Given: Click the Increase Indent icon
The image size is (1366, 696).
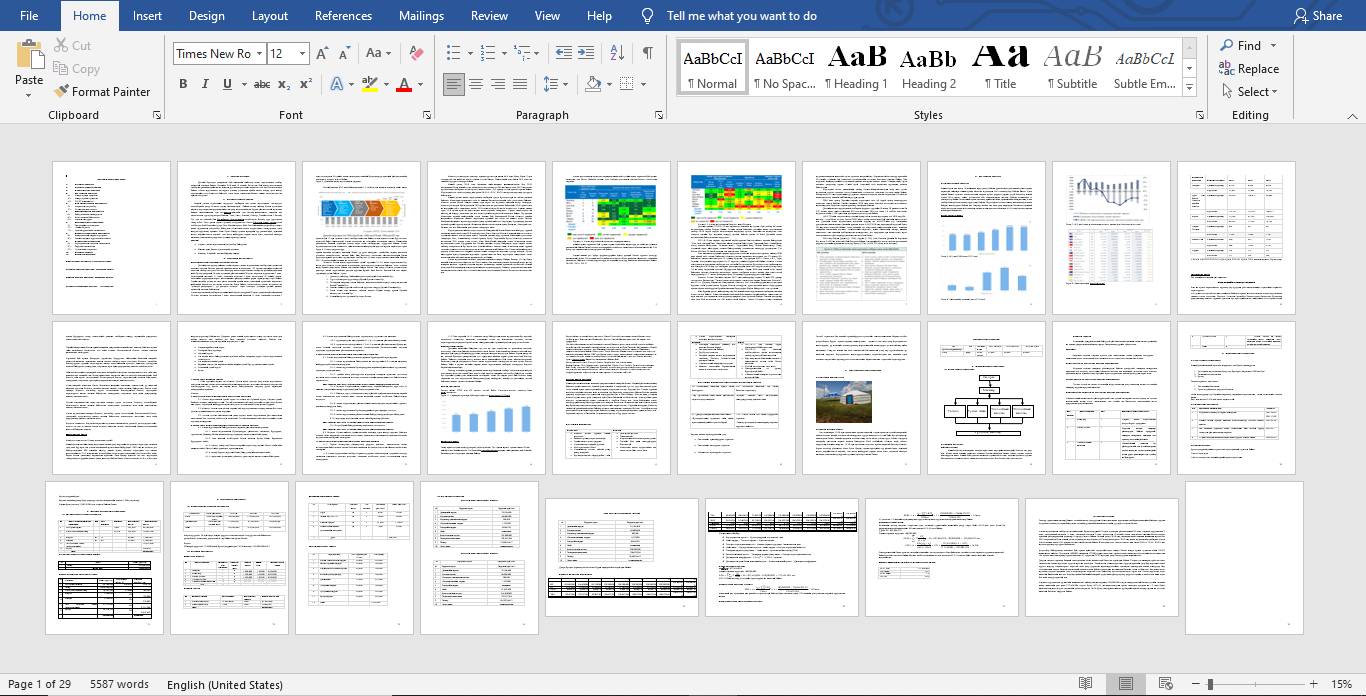Looking at the screenshot, I should 586,54.
